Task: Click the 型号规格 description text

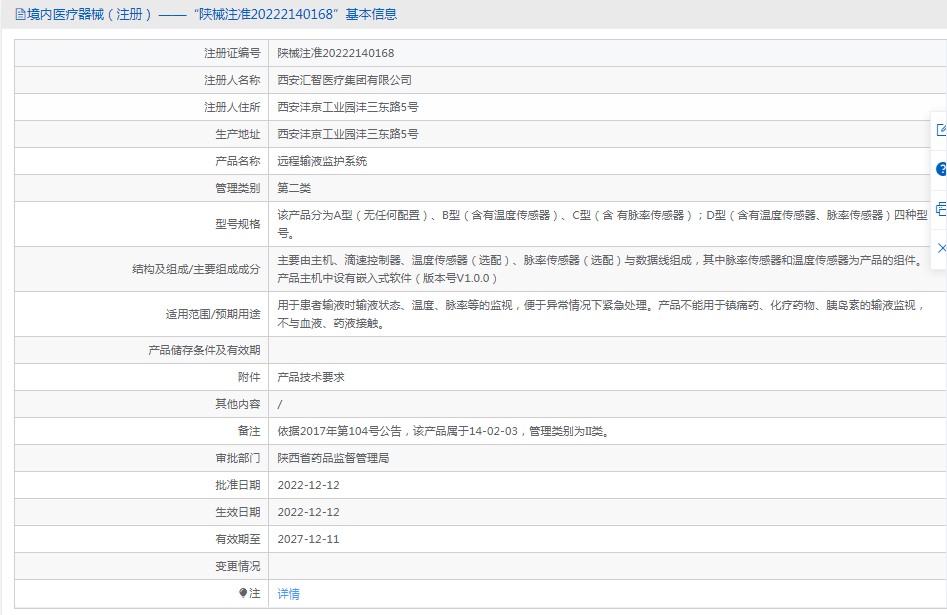Action: coord(602,224)
